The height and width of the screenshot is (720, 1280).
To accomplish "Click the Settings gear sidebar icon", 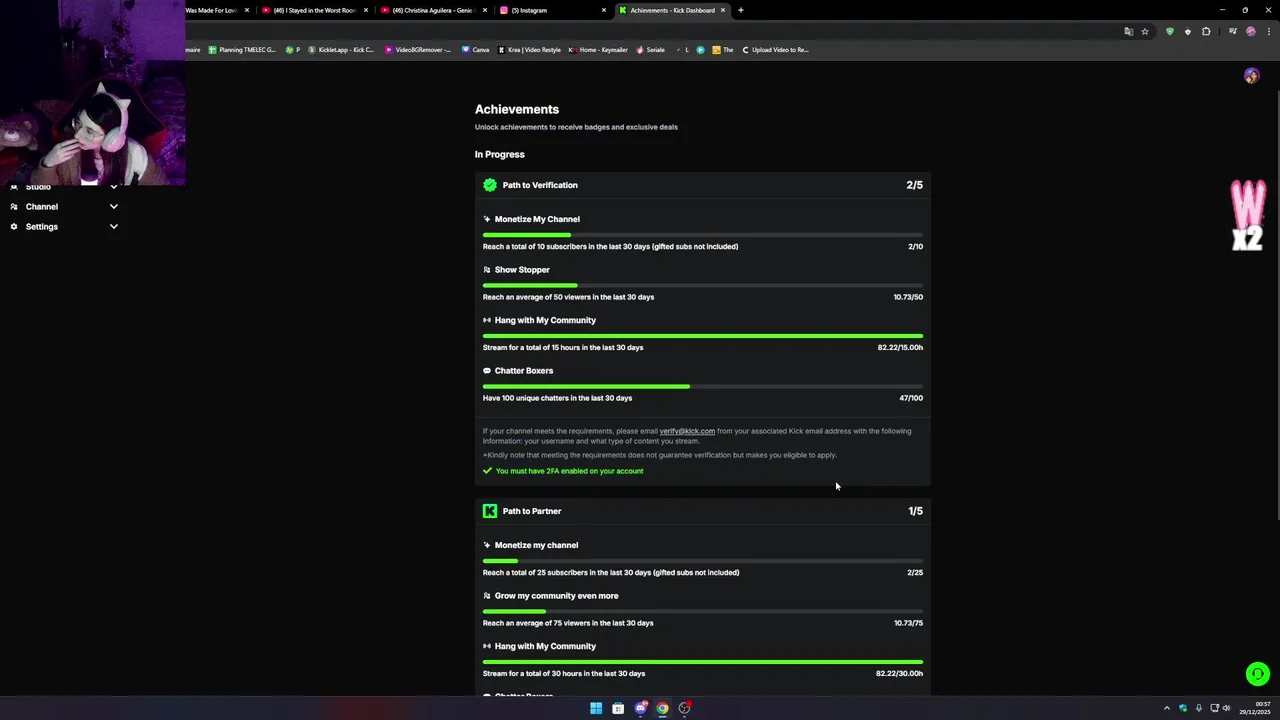I will click(14, 227).
